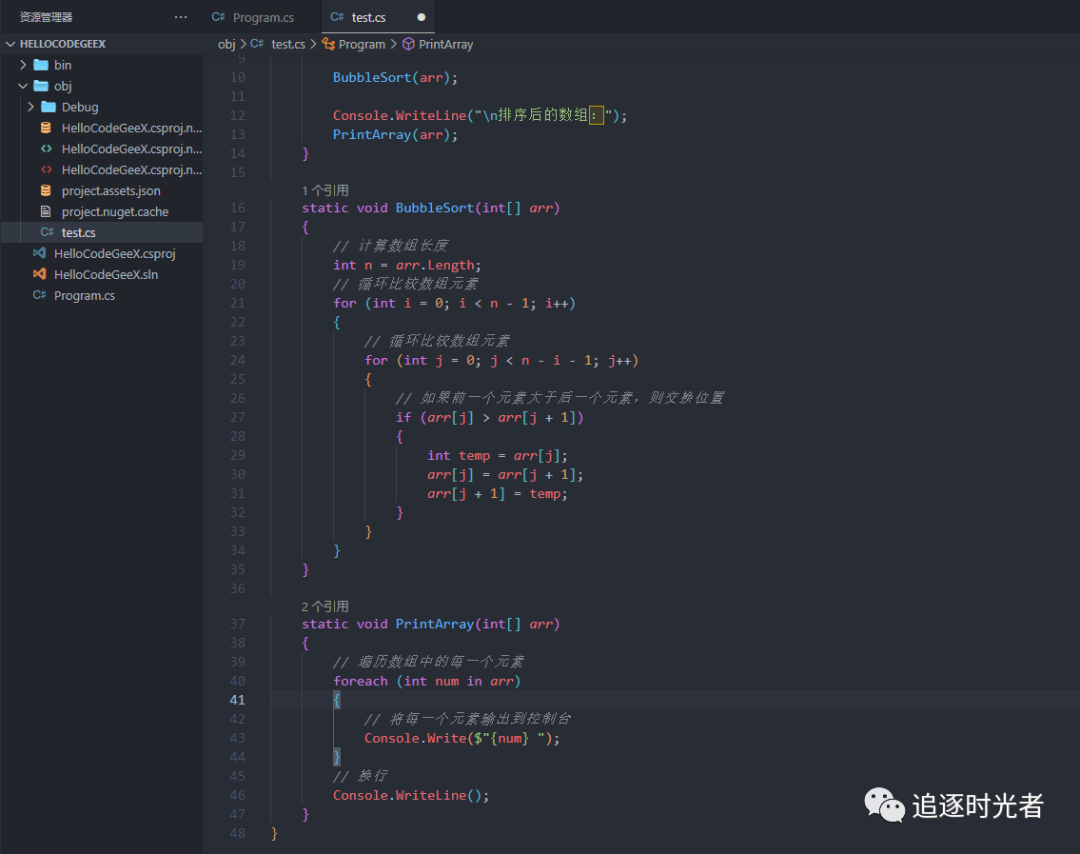Click the C# icon on Program.cs tab
The width and height of the screenshot is (1080, 854).
218,17
